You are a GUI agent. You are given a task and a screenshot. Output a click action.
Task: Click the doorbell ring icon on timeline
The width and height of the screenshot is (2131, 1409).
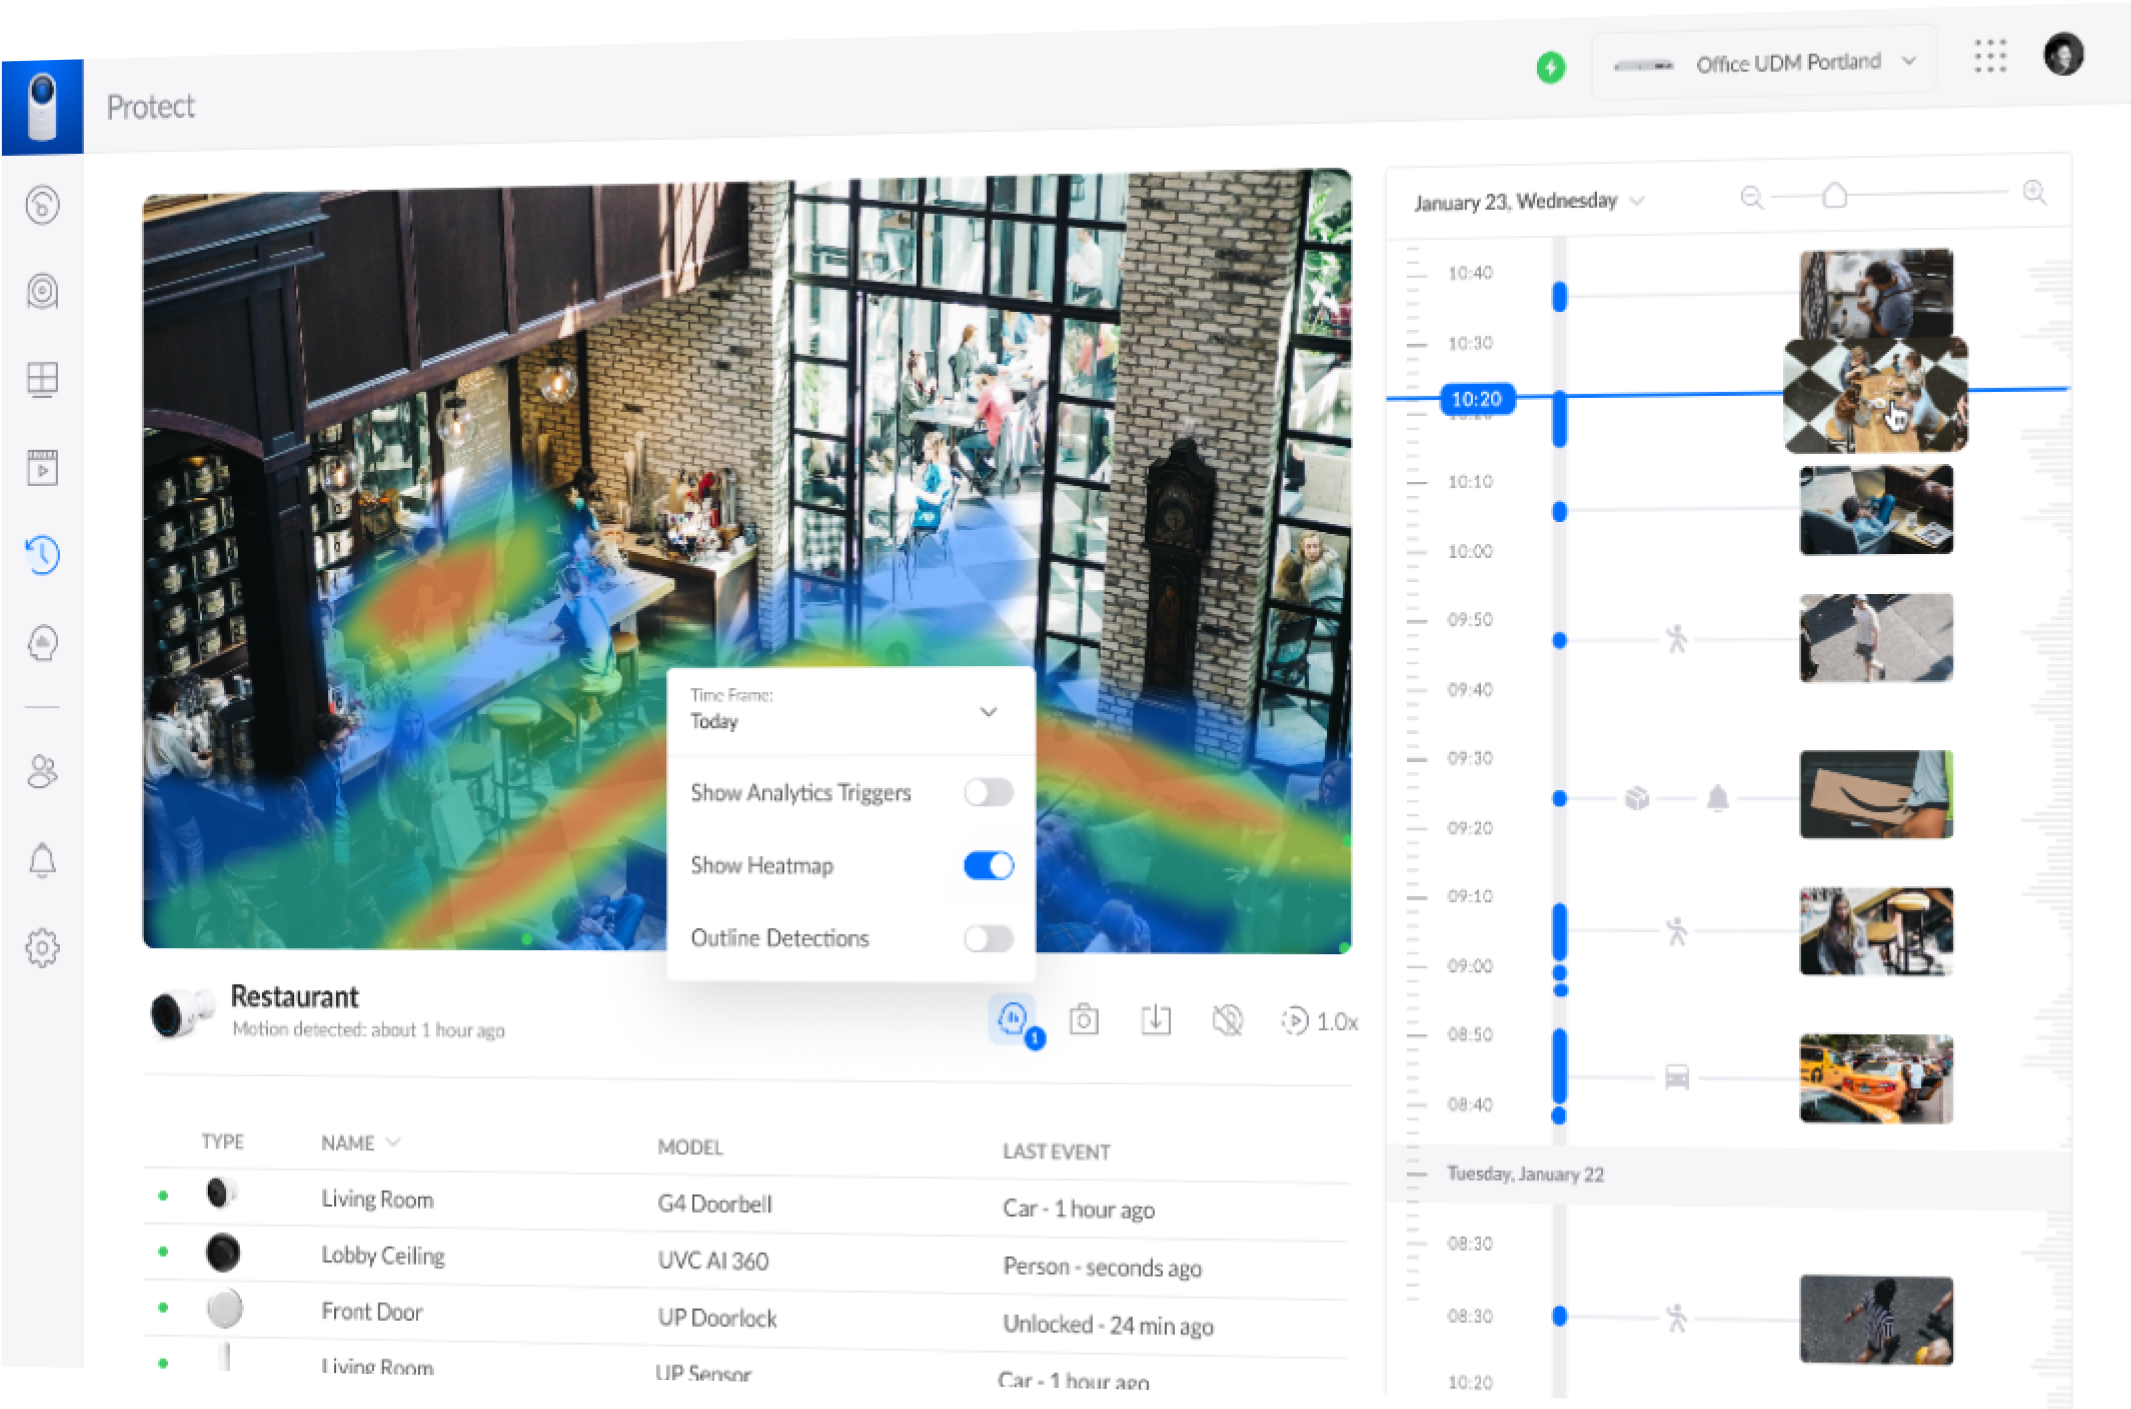1717,797
